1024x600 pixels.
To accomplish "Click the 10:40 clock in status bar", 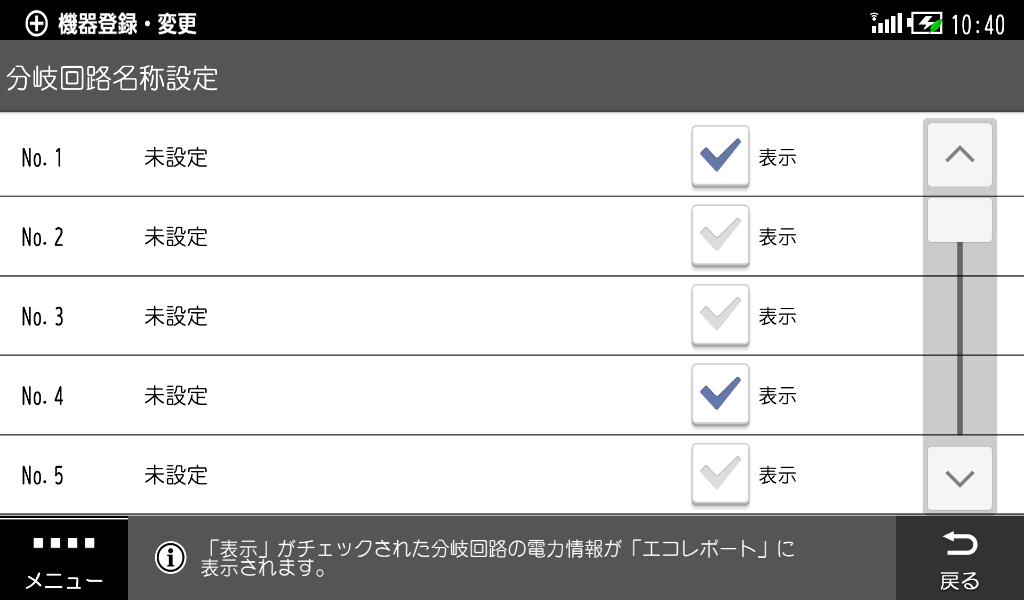I will 978,24.
